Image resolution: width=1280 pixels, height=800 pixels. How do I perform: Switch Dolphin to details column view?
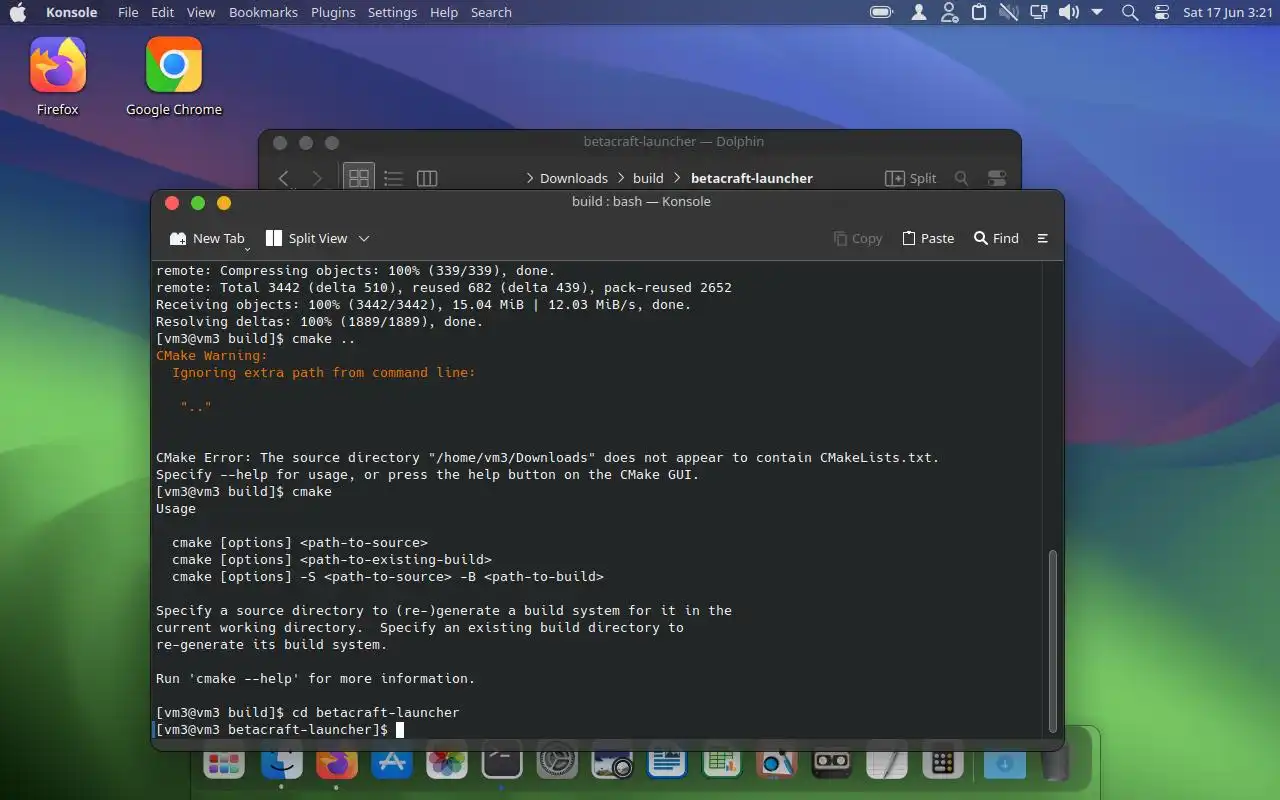point(427,178)
